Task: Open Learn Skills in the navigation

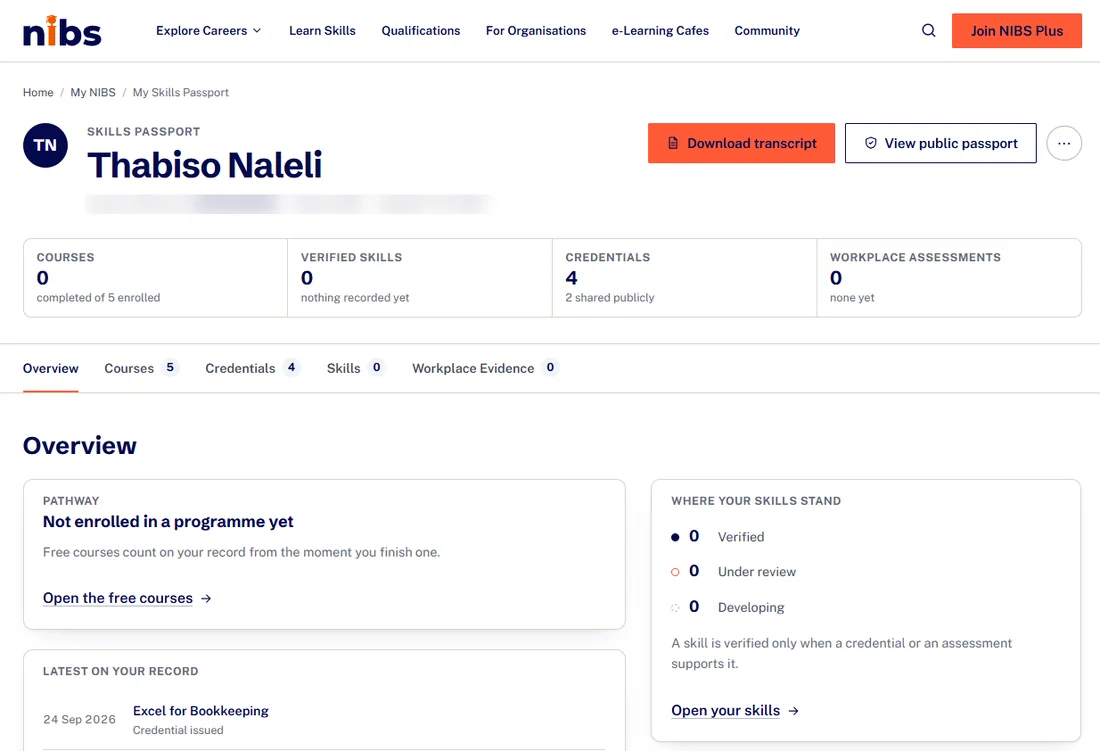Action: 322,31
